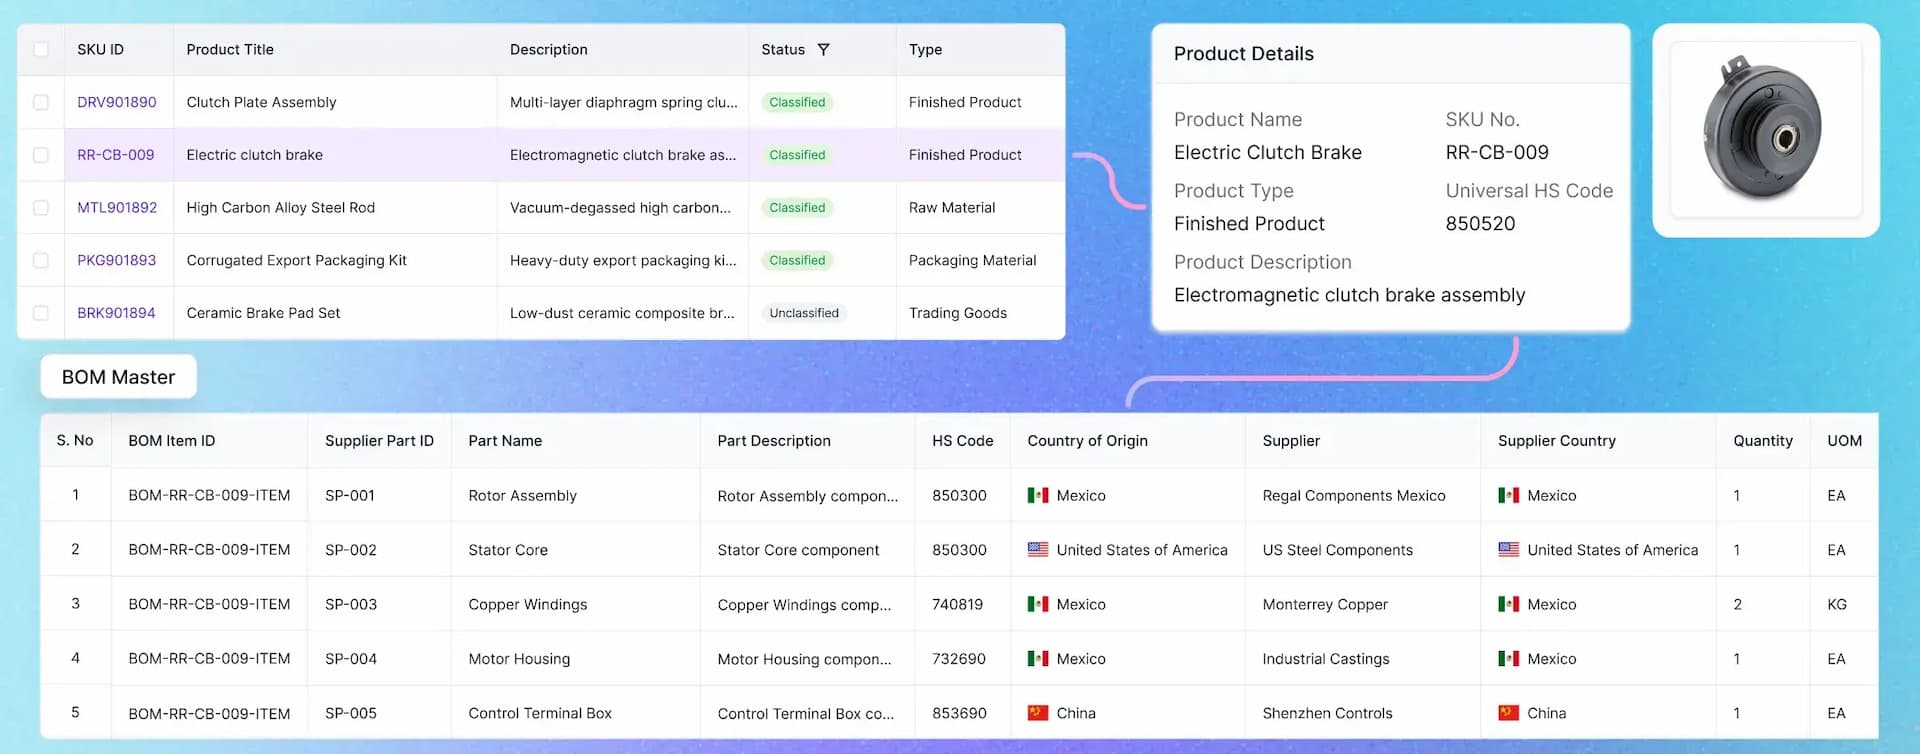Check the RR-CB-009 row checkbox

(41, 155)
